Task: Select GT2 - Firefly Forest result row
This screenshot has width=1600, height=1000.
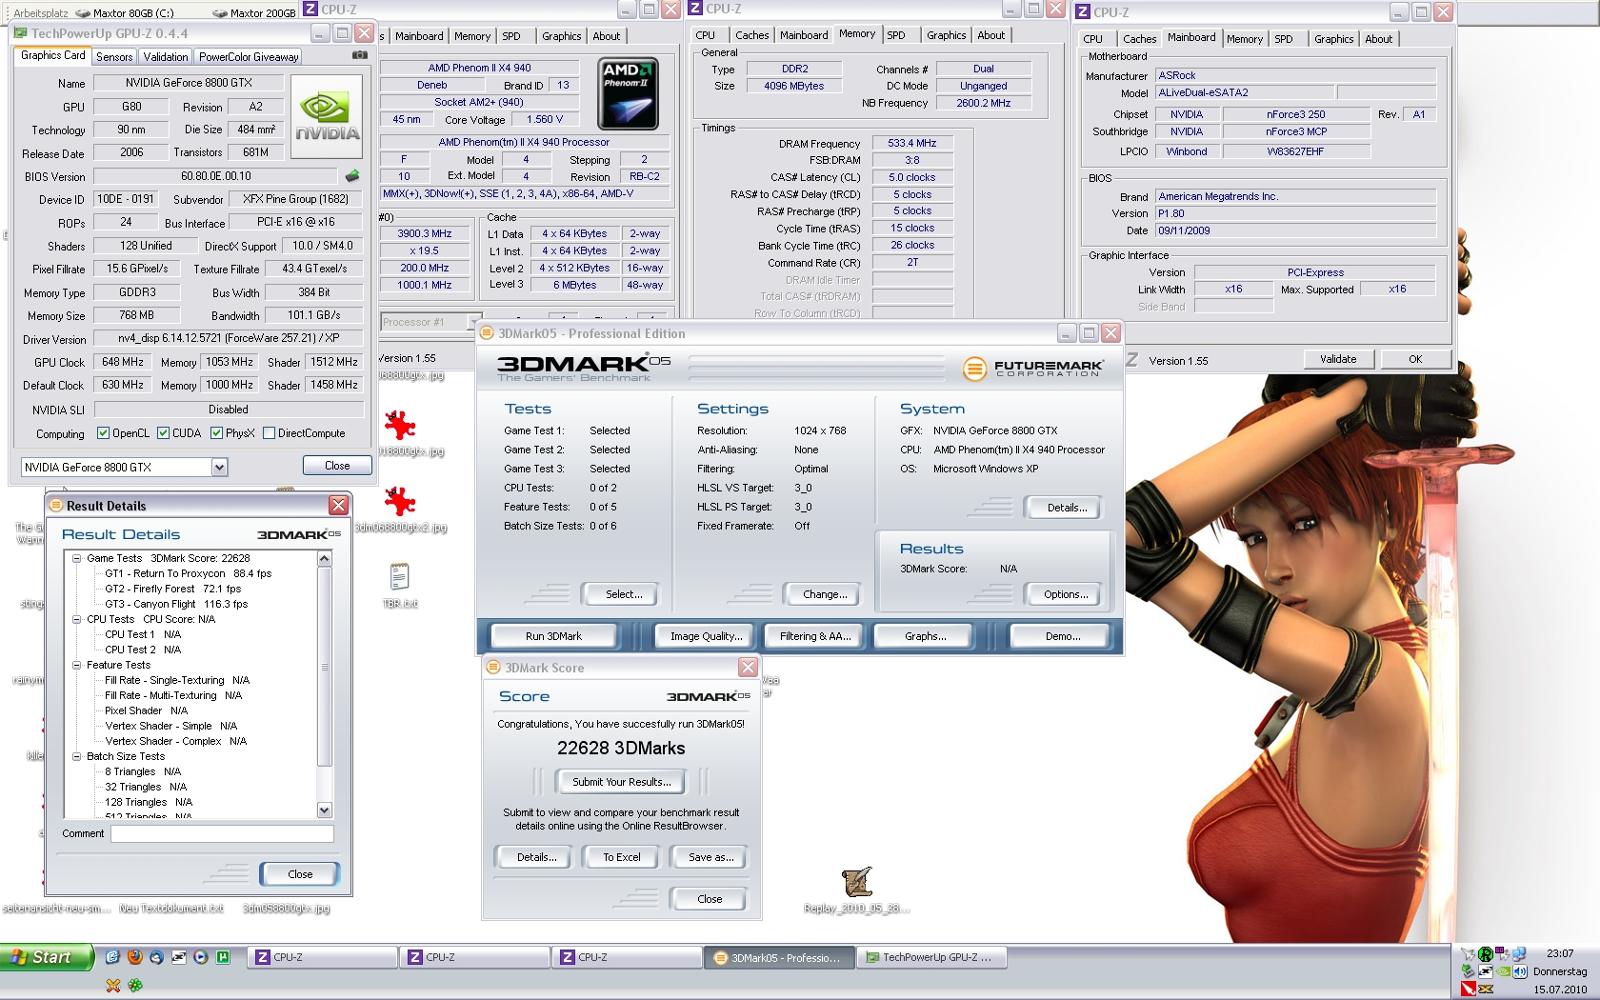Action: point(173,589)
